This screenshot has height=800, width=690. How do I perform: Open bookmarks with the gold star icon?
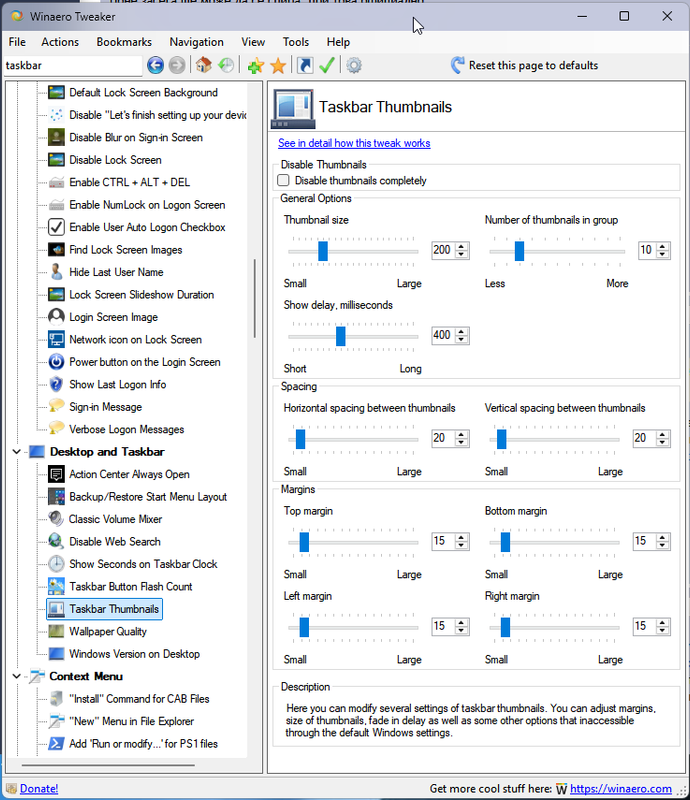pyautogui.click(x=278, y=65)
